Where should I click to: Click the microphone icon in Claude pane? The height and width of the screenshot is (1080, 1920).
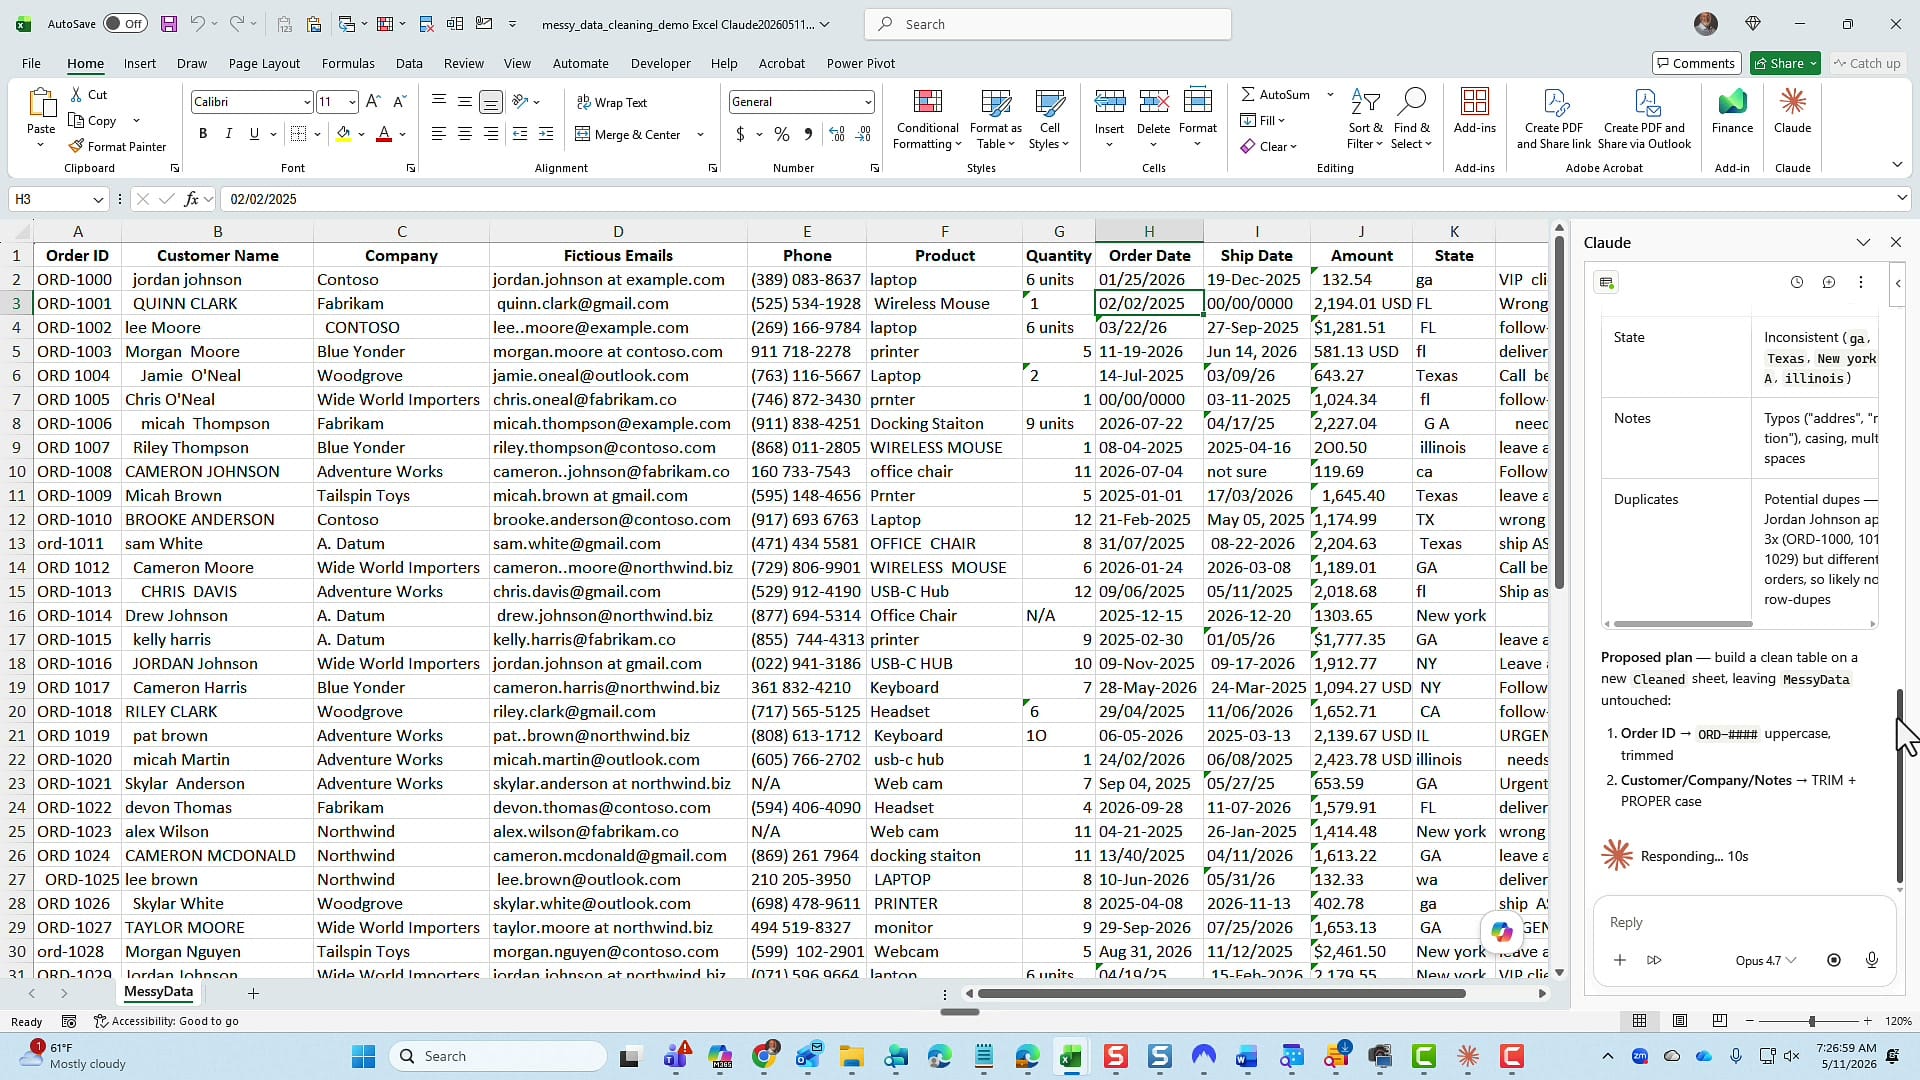[1871, 960]
